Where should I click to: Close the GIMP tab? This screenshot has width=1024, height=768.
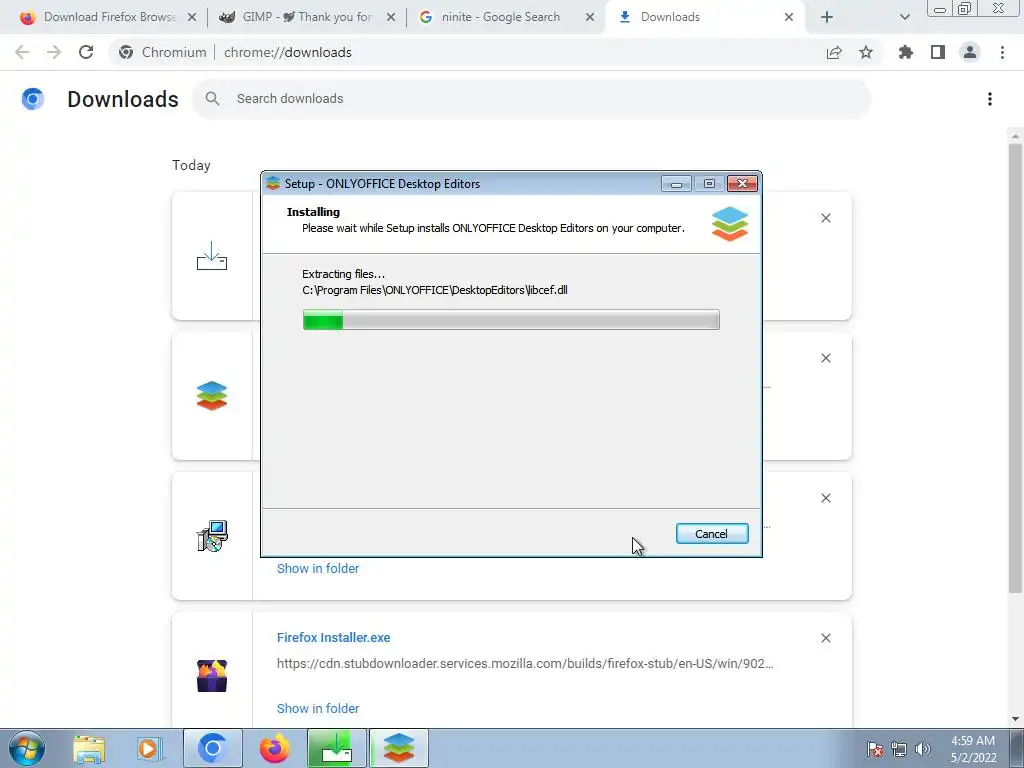391,18
